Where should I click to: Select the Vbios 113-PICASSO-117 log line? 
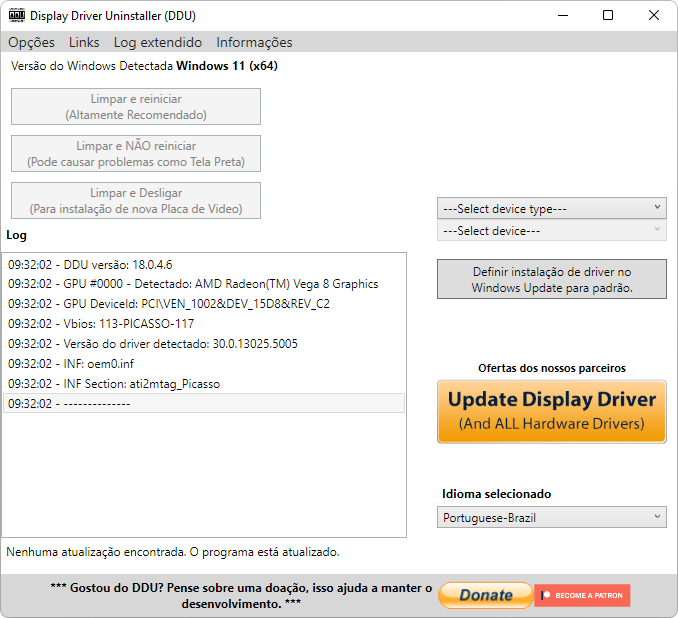204,324
